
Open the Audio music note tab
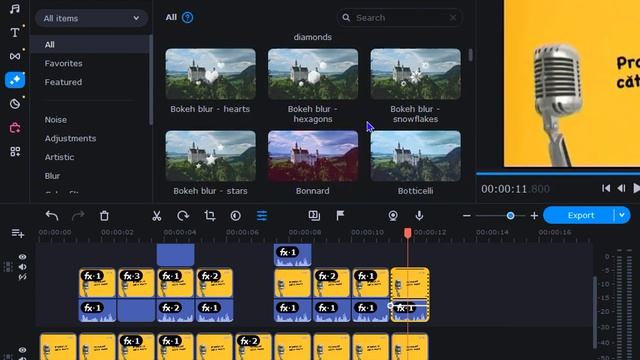[x=15, y=9]
